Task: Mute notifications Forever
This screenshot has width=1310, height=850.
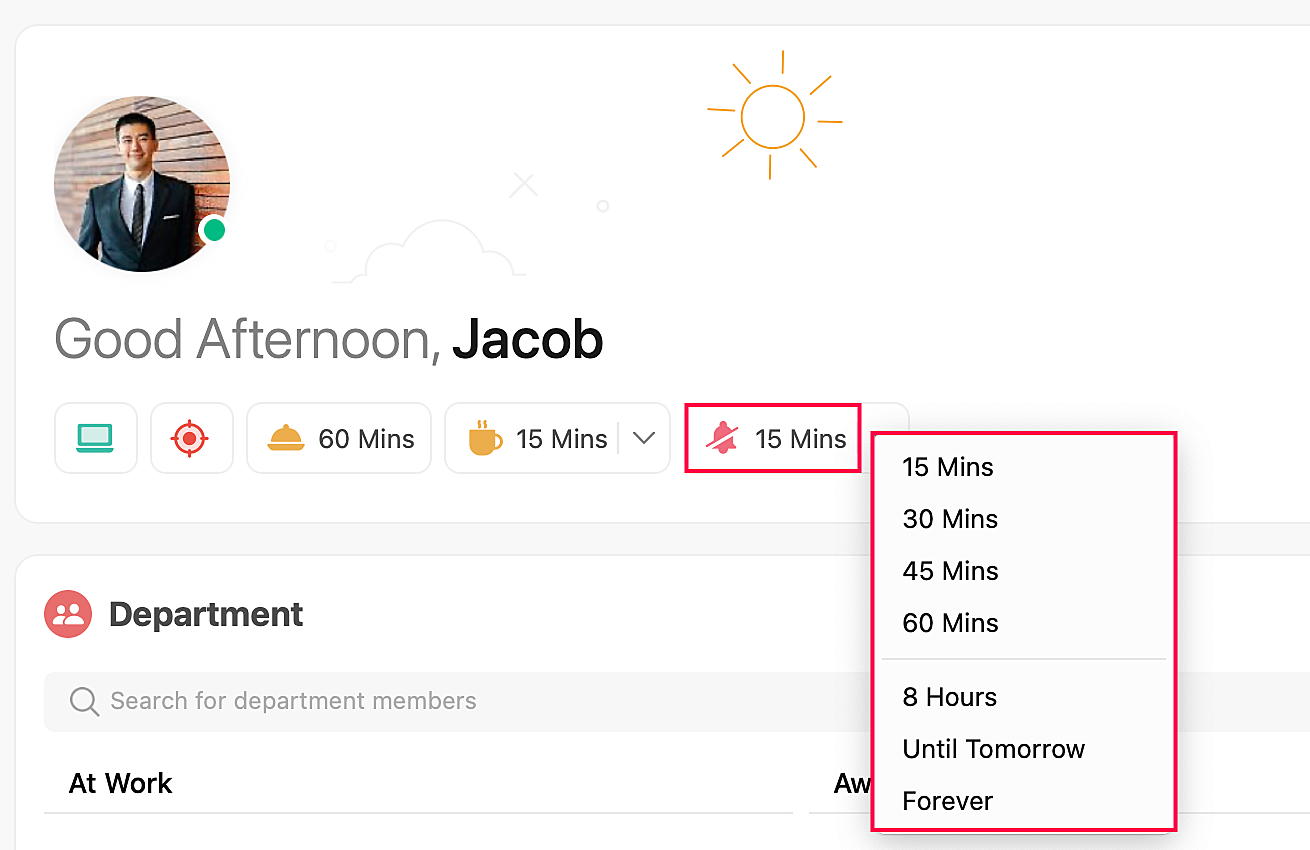Action: (947, 801)
